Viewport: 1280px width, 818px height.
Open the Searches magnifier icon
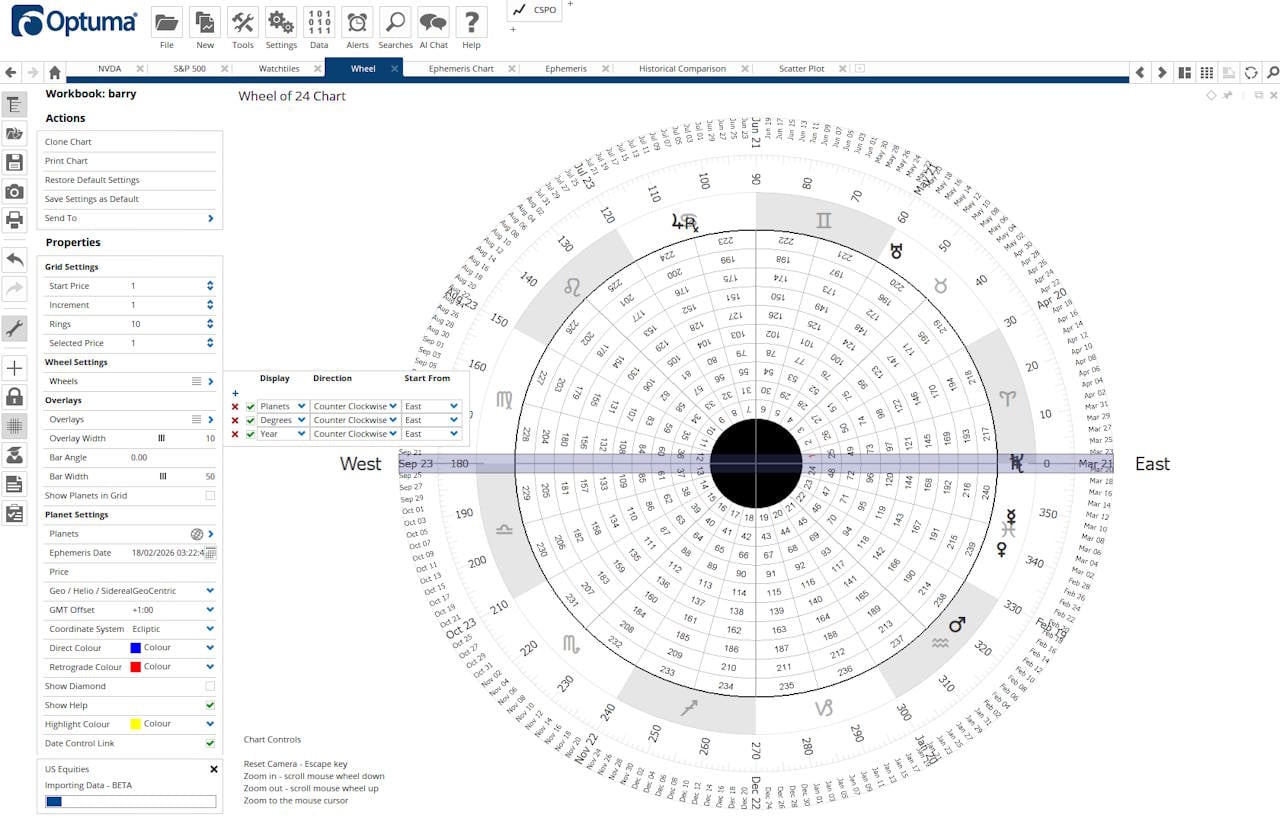[x=395, y=22]
